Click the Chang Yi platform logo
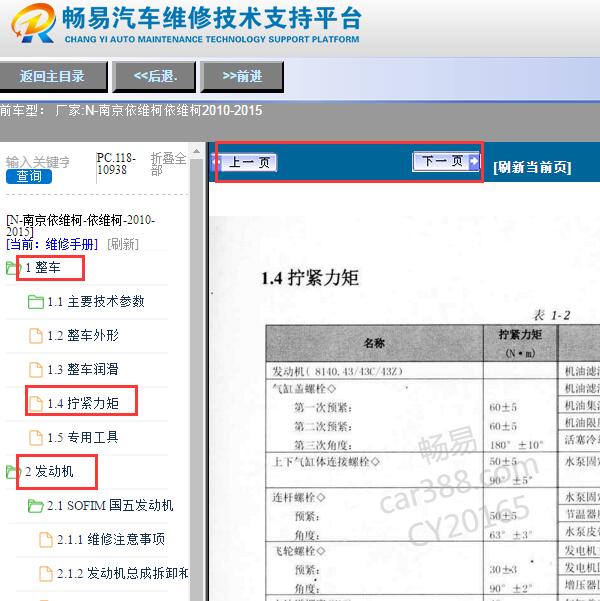 pos(33,23)
